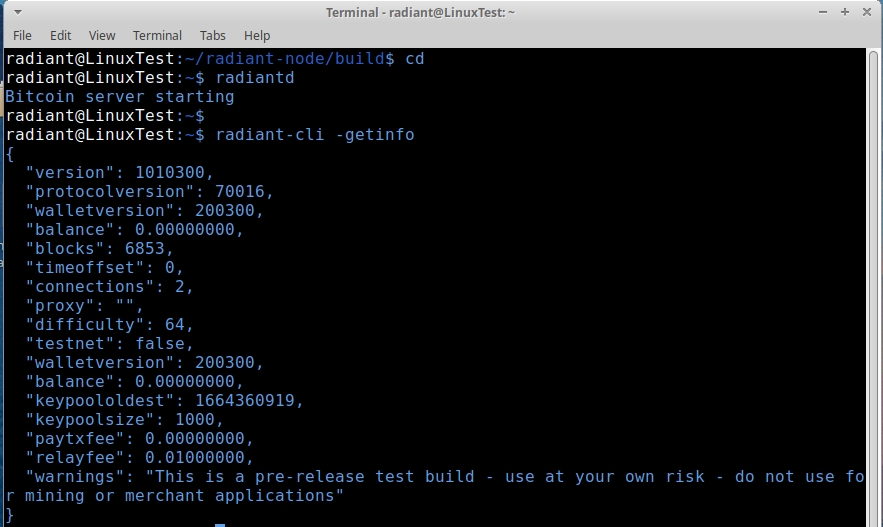The width and height of the screenshot is (883, 527).
Task: Open the Edit menu
Action: (x=61, y=35)
